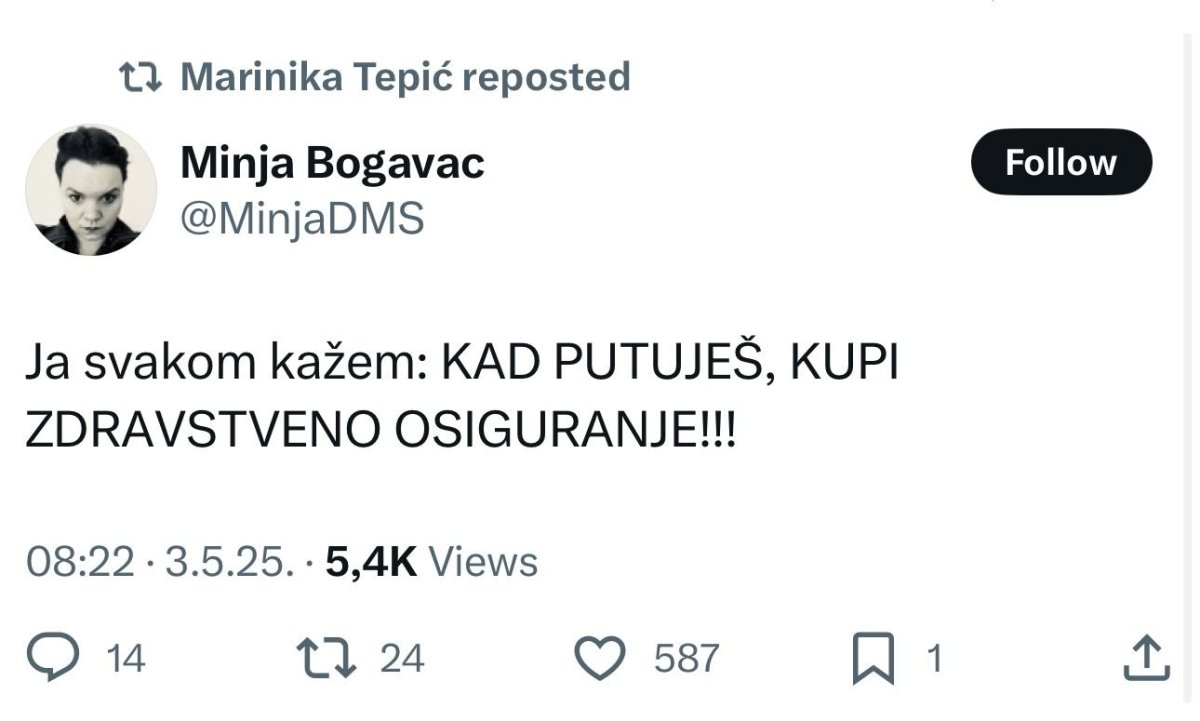This screenshot has width=1200, height=721.
Task: Click the small repost icon beside Marinika Tepić
Action: point(141,77)
